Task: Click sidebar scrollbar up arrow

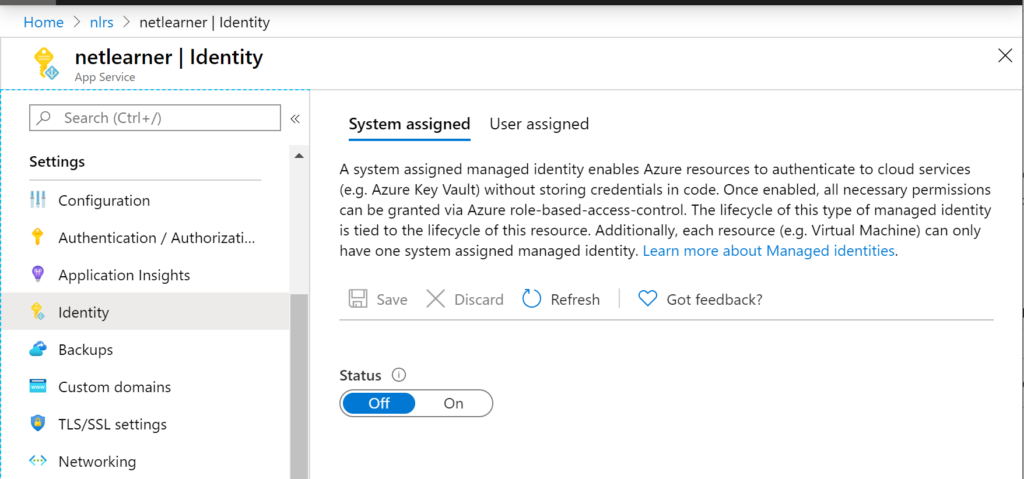Action: pyautogui.click(x=299, y=156)
